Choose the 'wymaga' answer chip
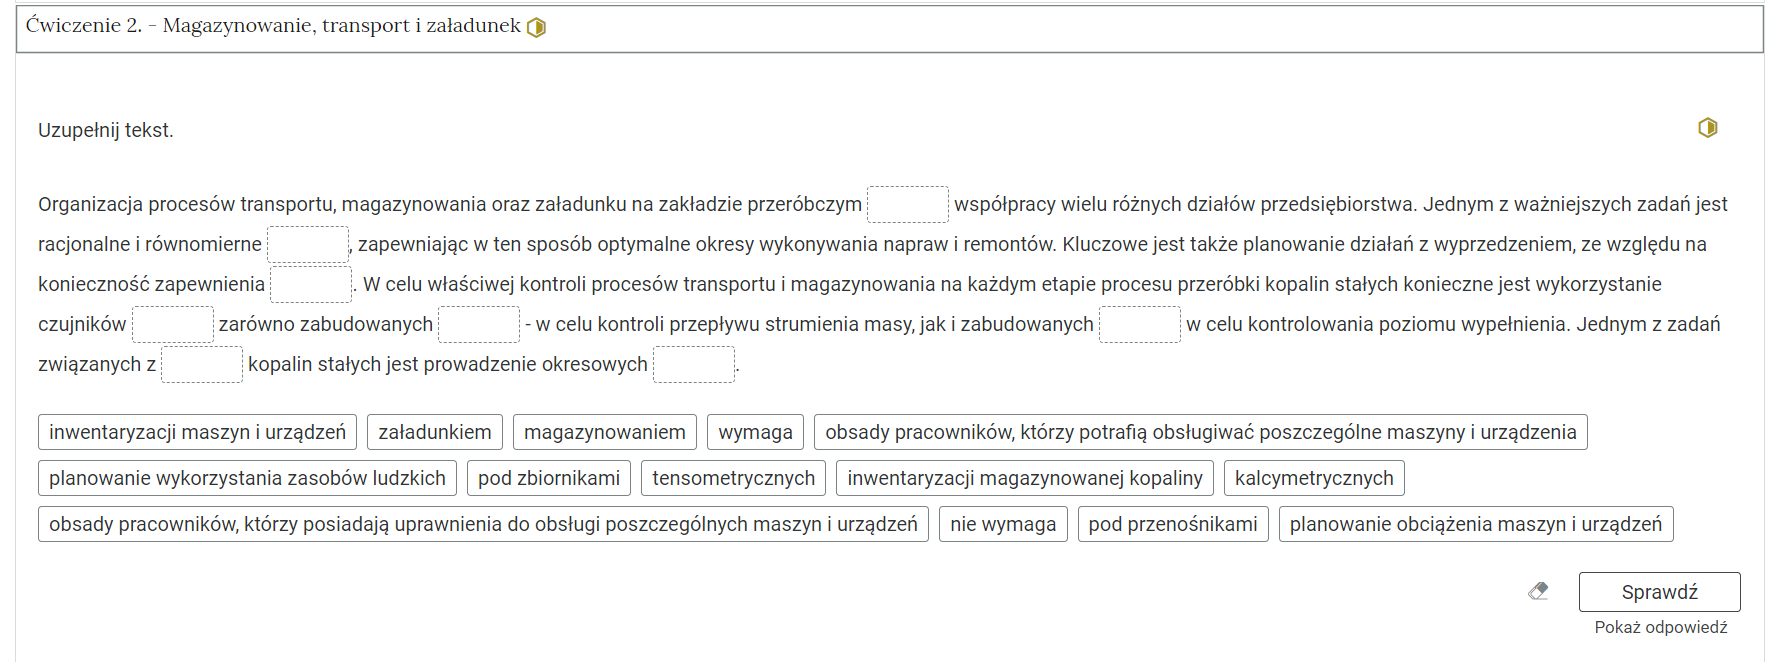 (x=755, y=432)
